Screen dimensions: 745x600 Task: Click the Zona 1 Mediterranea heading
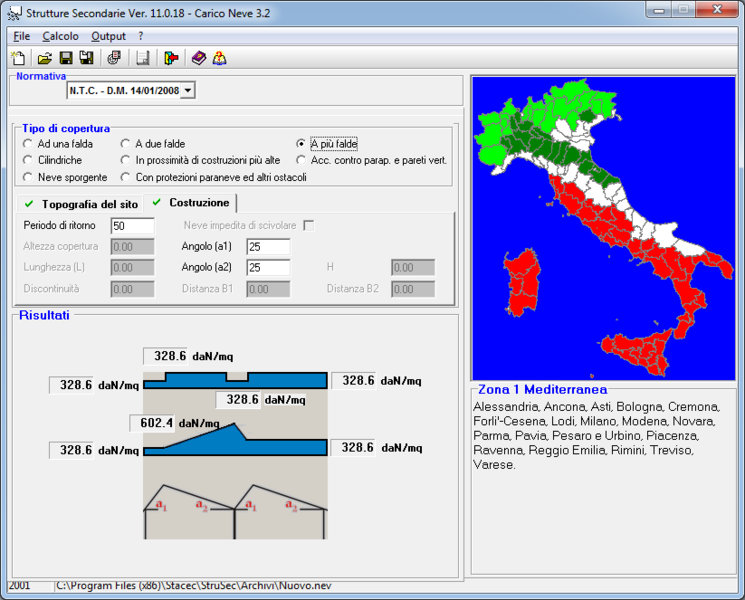(542, 390)
